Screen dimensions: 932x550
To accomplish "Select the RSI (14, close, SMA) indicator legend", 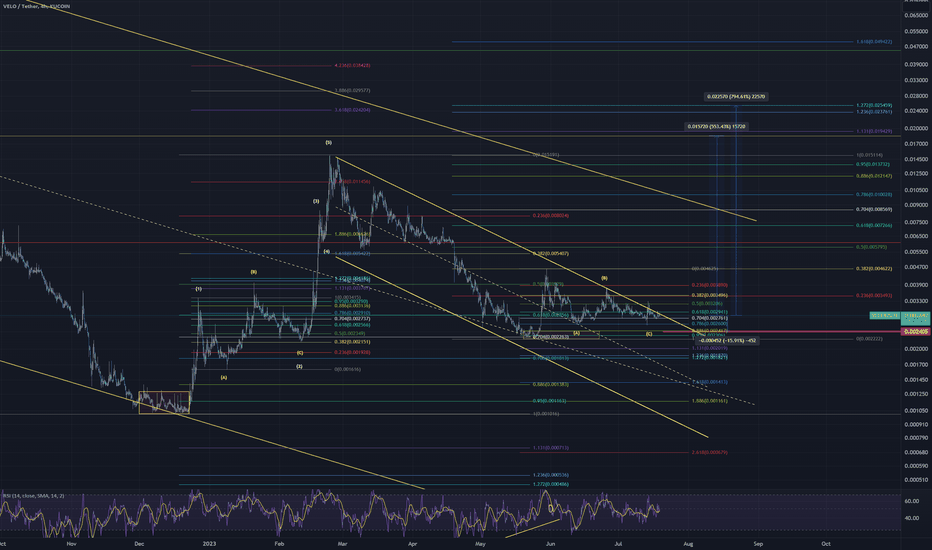I will pyautogui.click(x=33, y=496).
